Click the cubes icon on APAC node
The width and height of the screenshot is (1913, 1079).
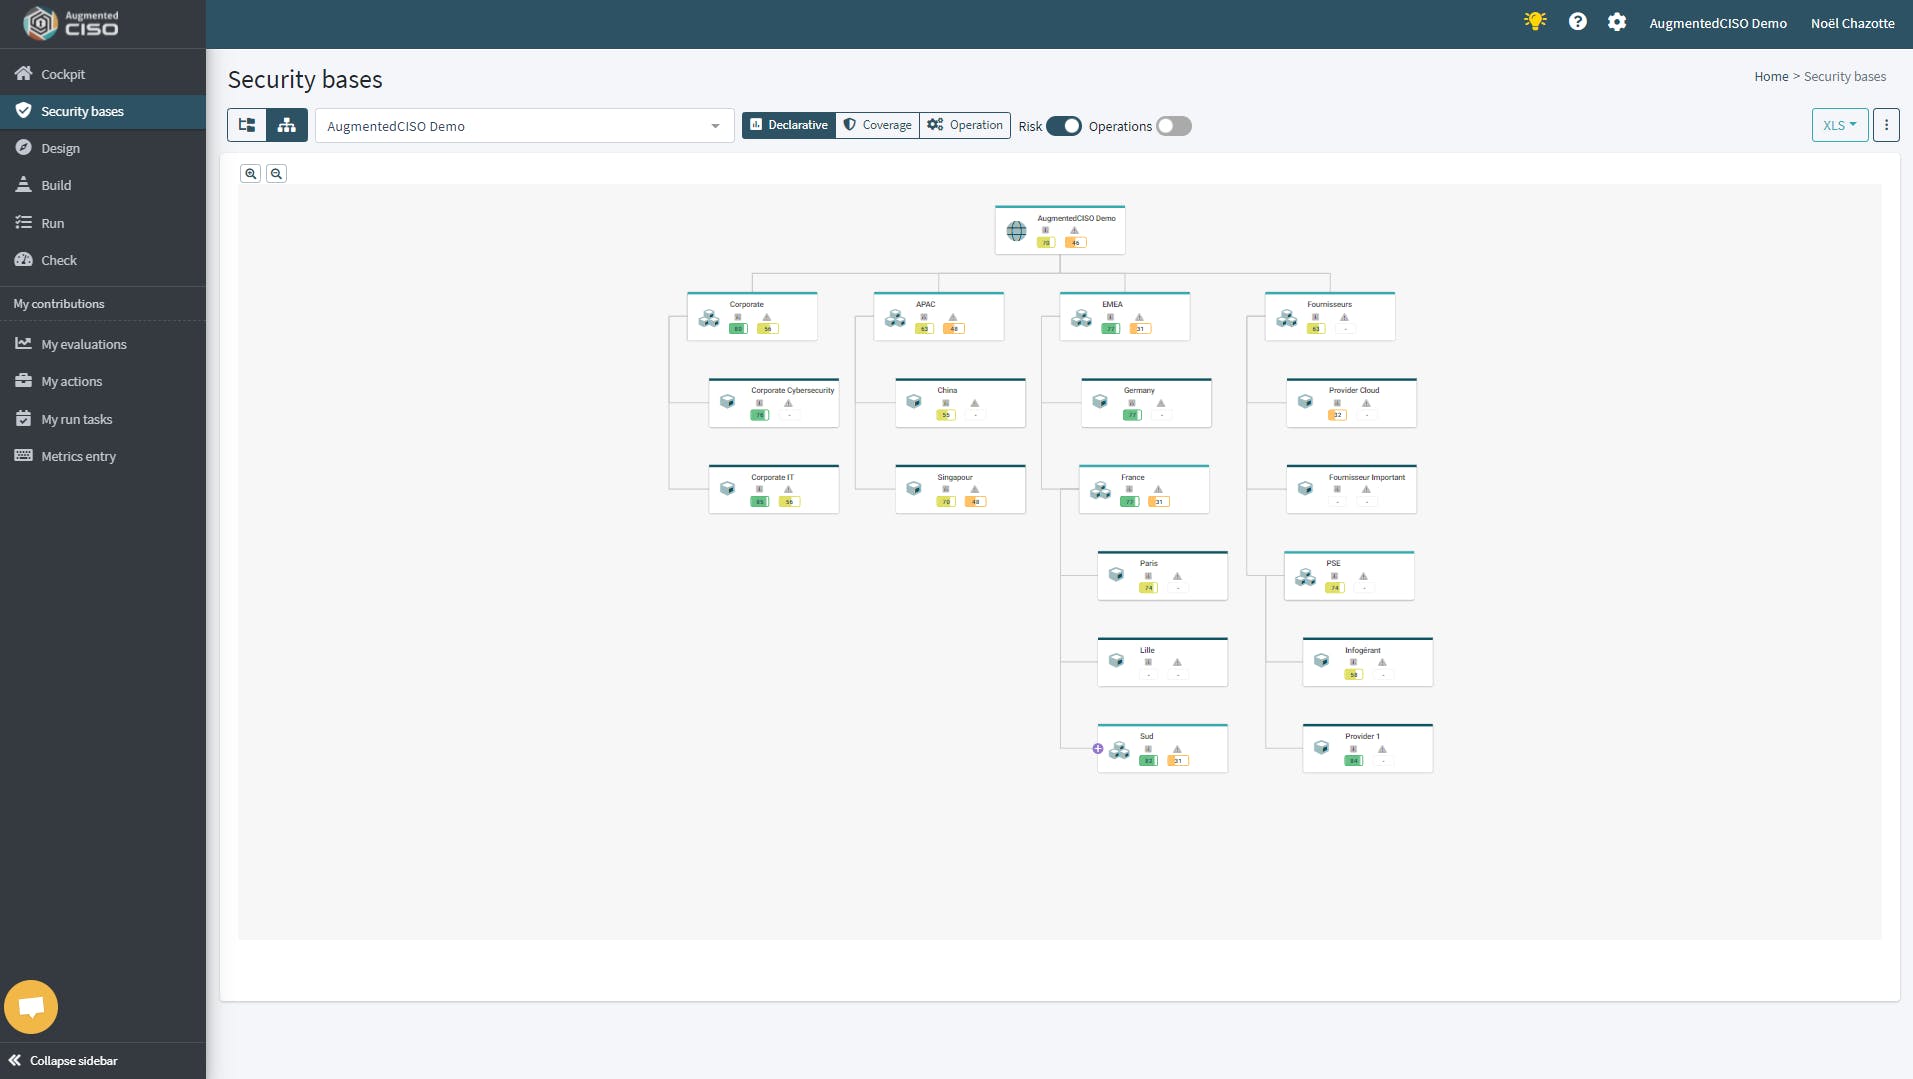point(895,318)
